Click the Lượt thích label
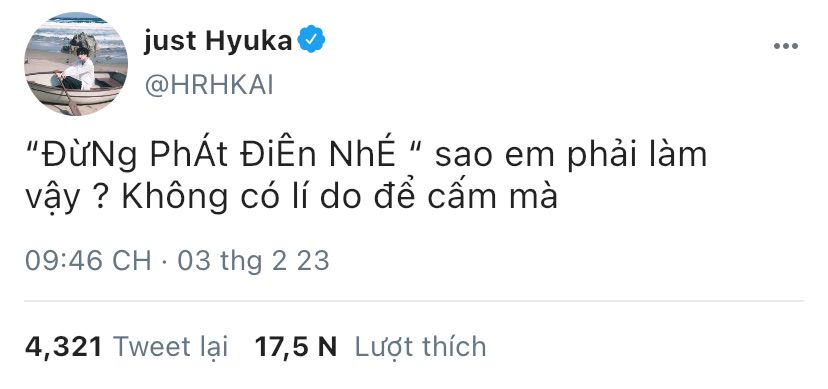 (x=420, y=347)
